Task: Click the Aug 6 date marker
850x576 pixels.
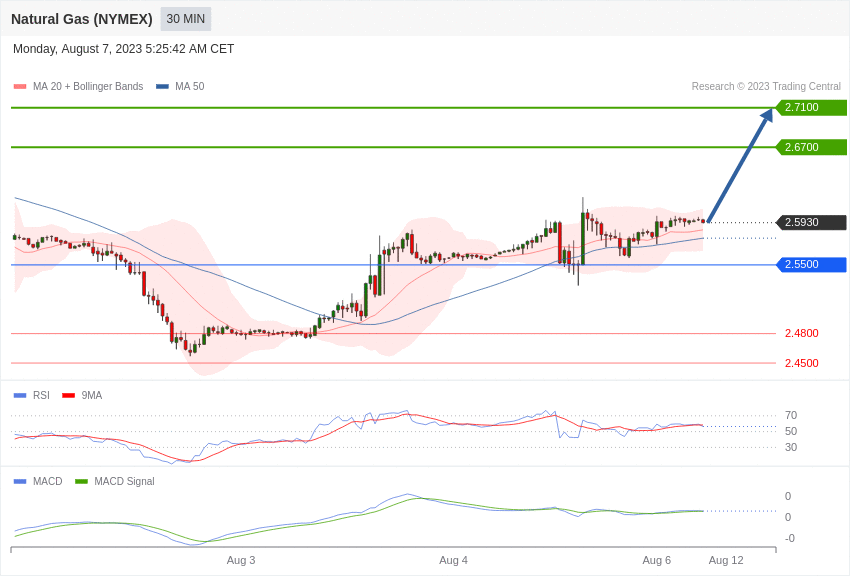Action: click(656, 560)
